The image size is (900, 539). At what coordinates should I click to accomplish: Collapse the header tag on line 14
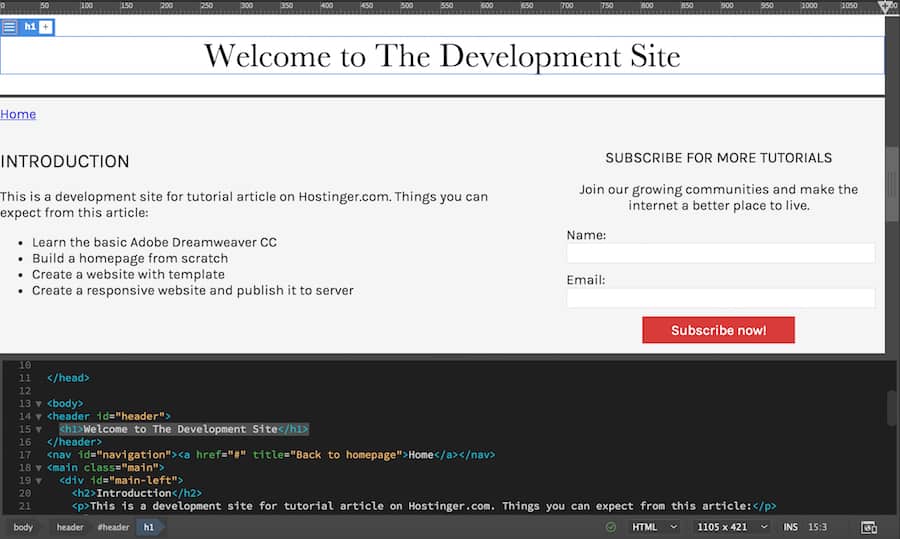point(38,416)
